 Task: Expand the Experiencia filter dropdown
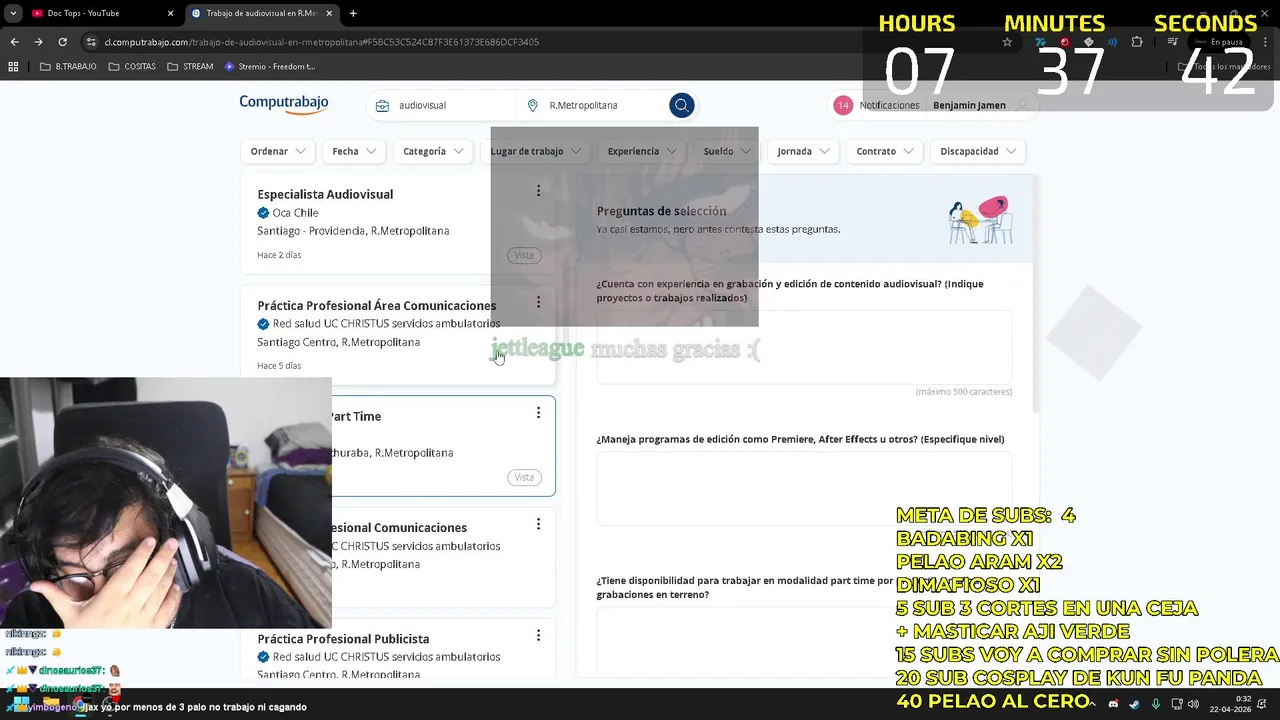[x=641, y=151]
